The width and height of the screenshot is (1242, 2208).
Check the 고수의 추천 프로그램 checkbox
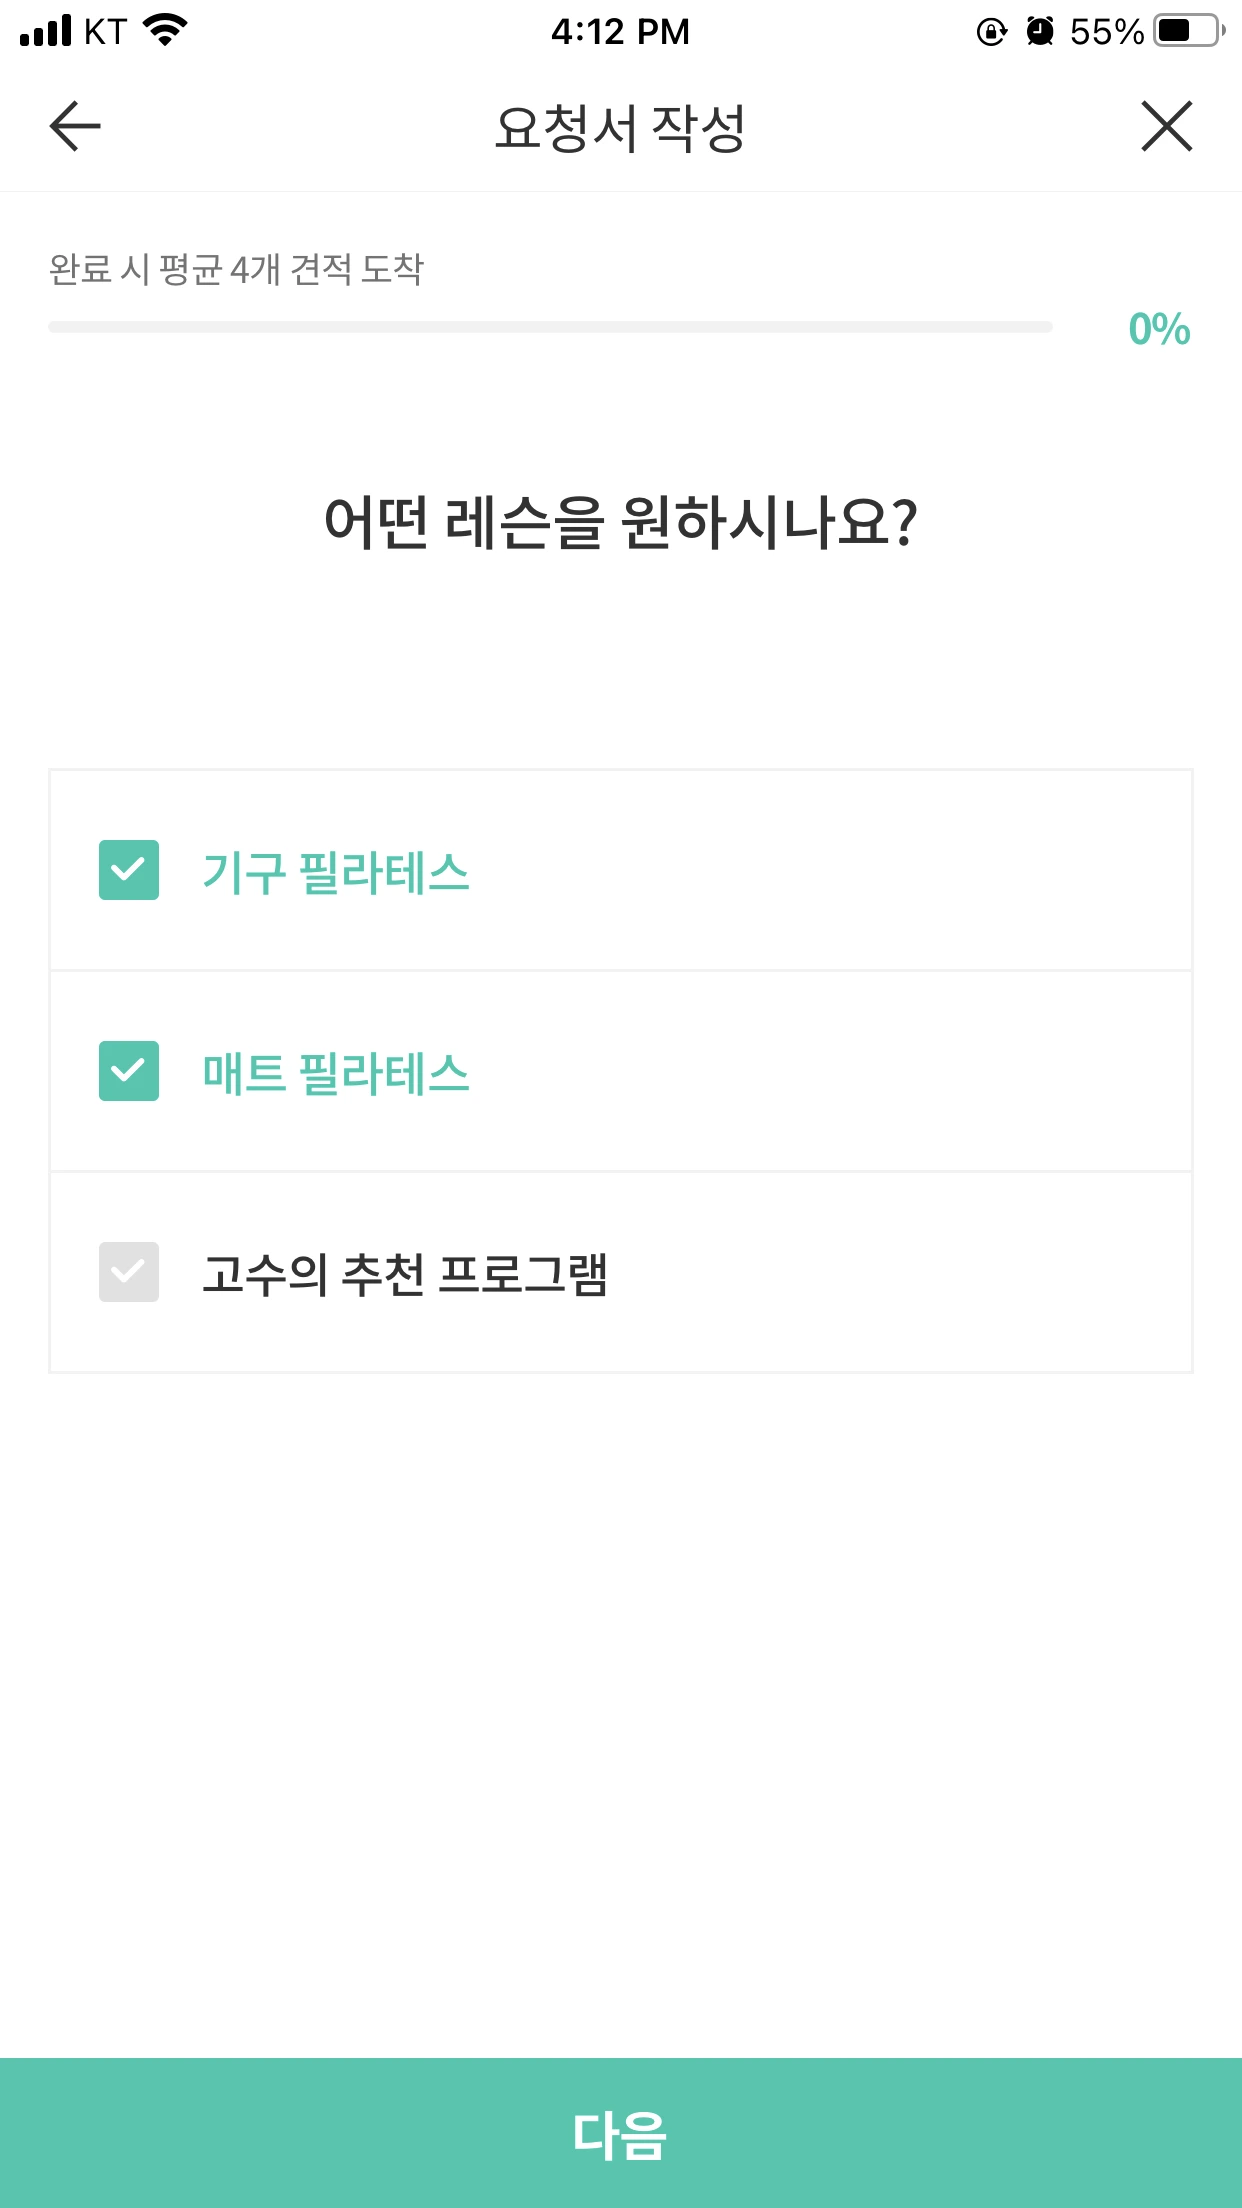pyautogui.click(x=129, y=1272)
